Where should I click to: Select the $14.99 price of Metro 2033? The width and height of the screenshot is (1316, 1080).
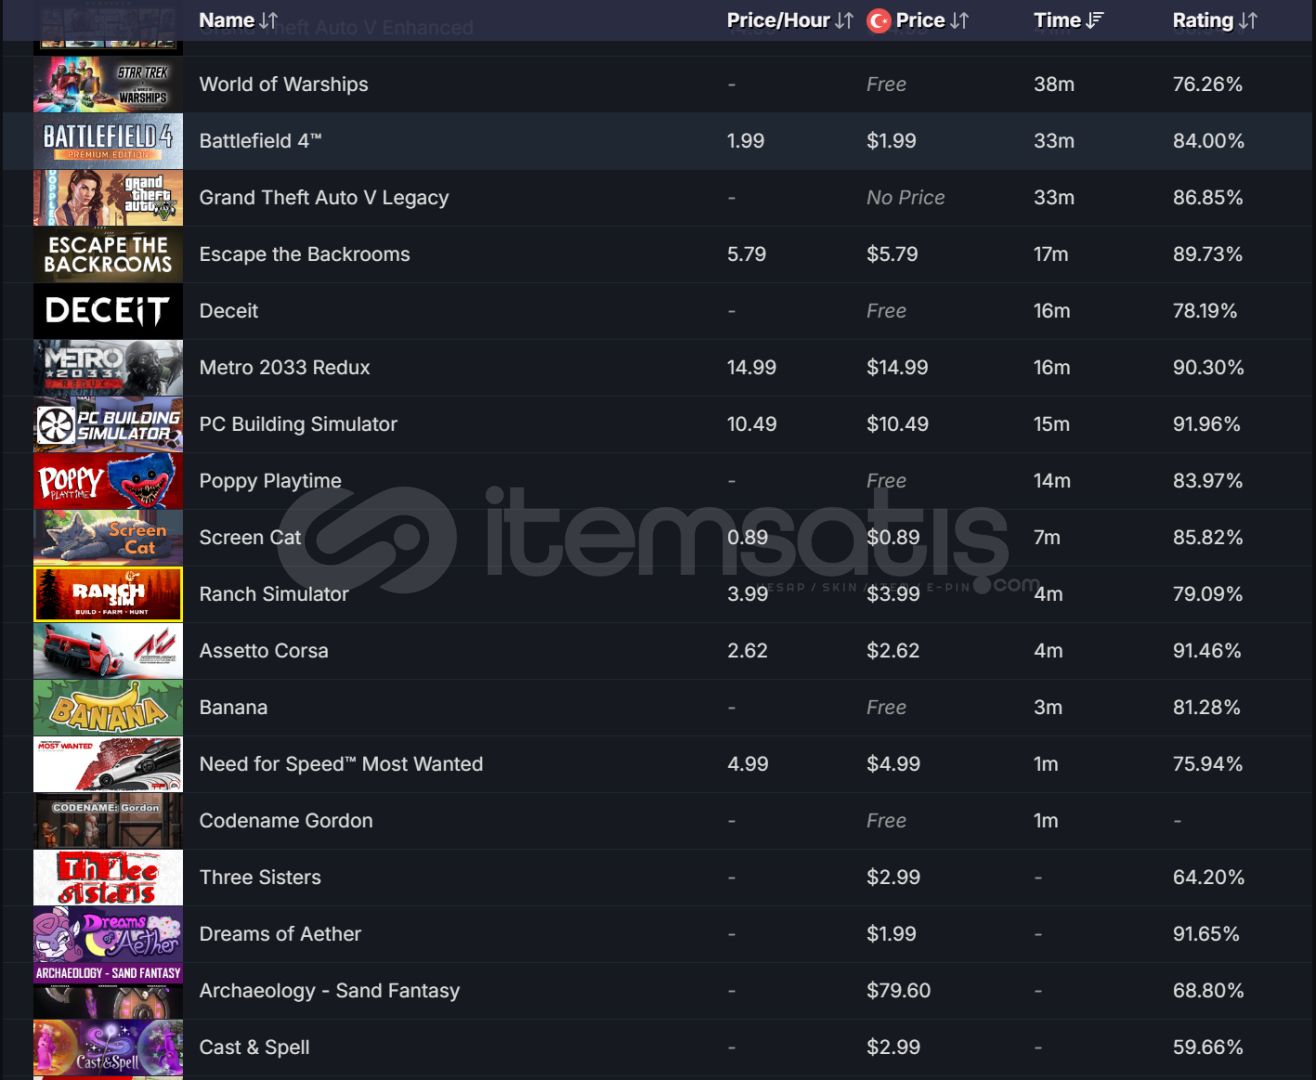click(897, 368)
